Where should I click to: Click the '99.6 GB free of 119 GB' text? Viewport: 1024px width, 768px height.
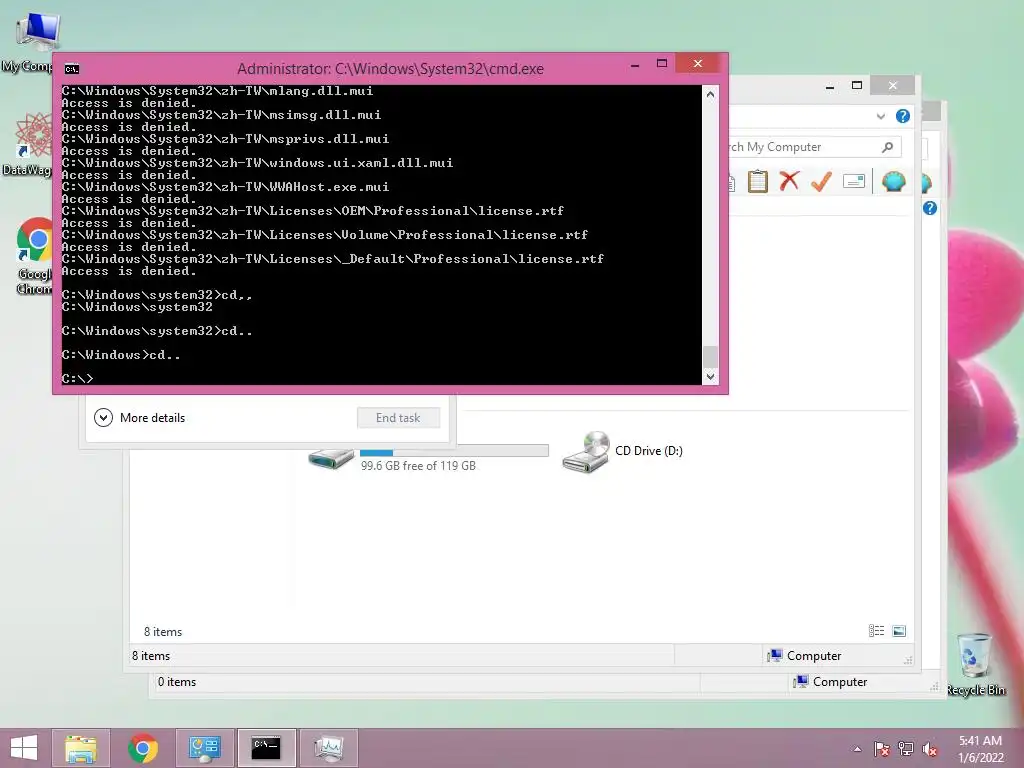(418, 466)
